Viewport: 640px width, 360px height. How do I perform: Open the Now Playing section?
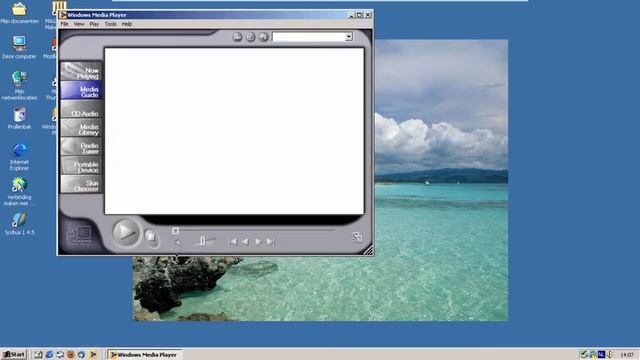click(81, 71)
